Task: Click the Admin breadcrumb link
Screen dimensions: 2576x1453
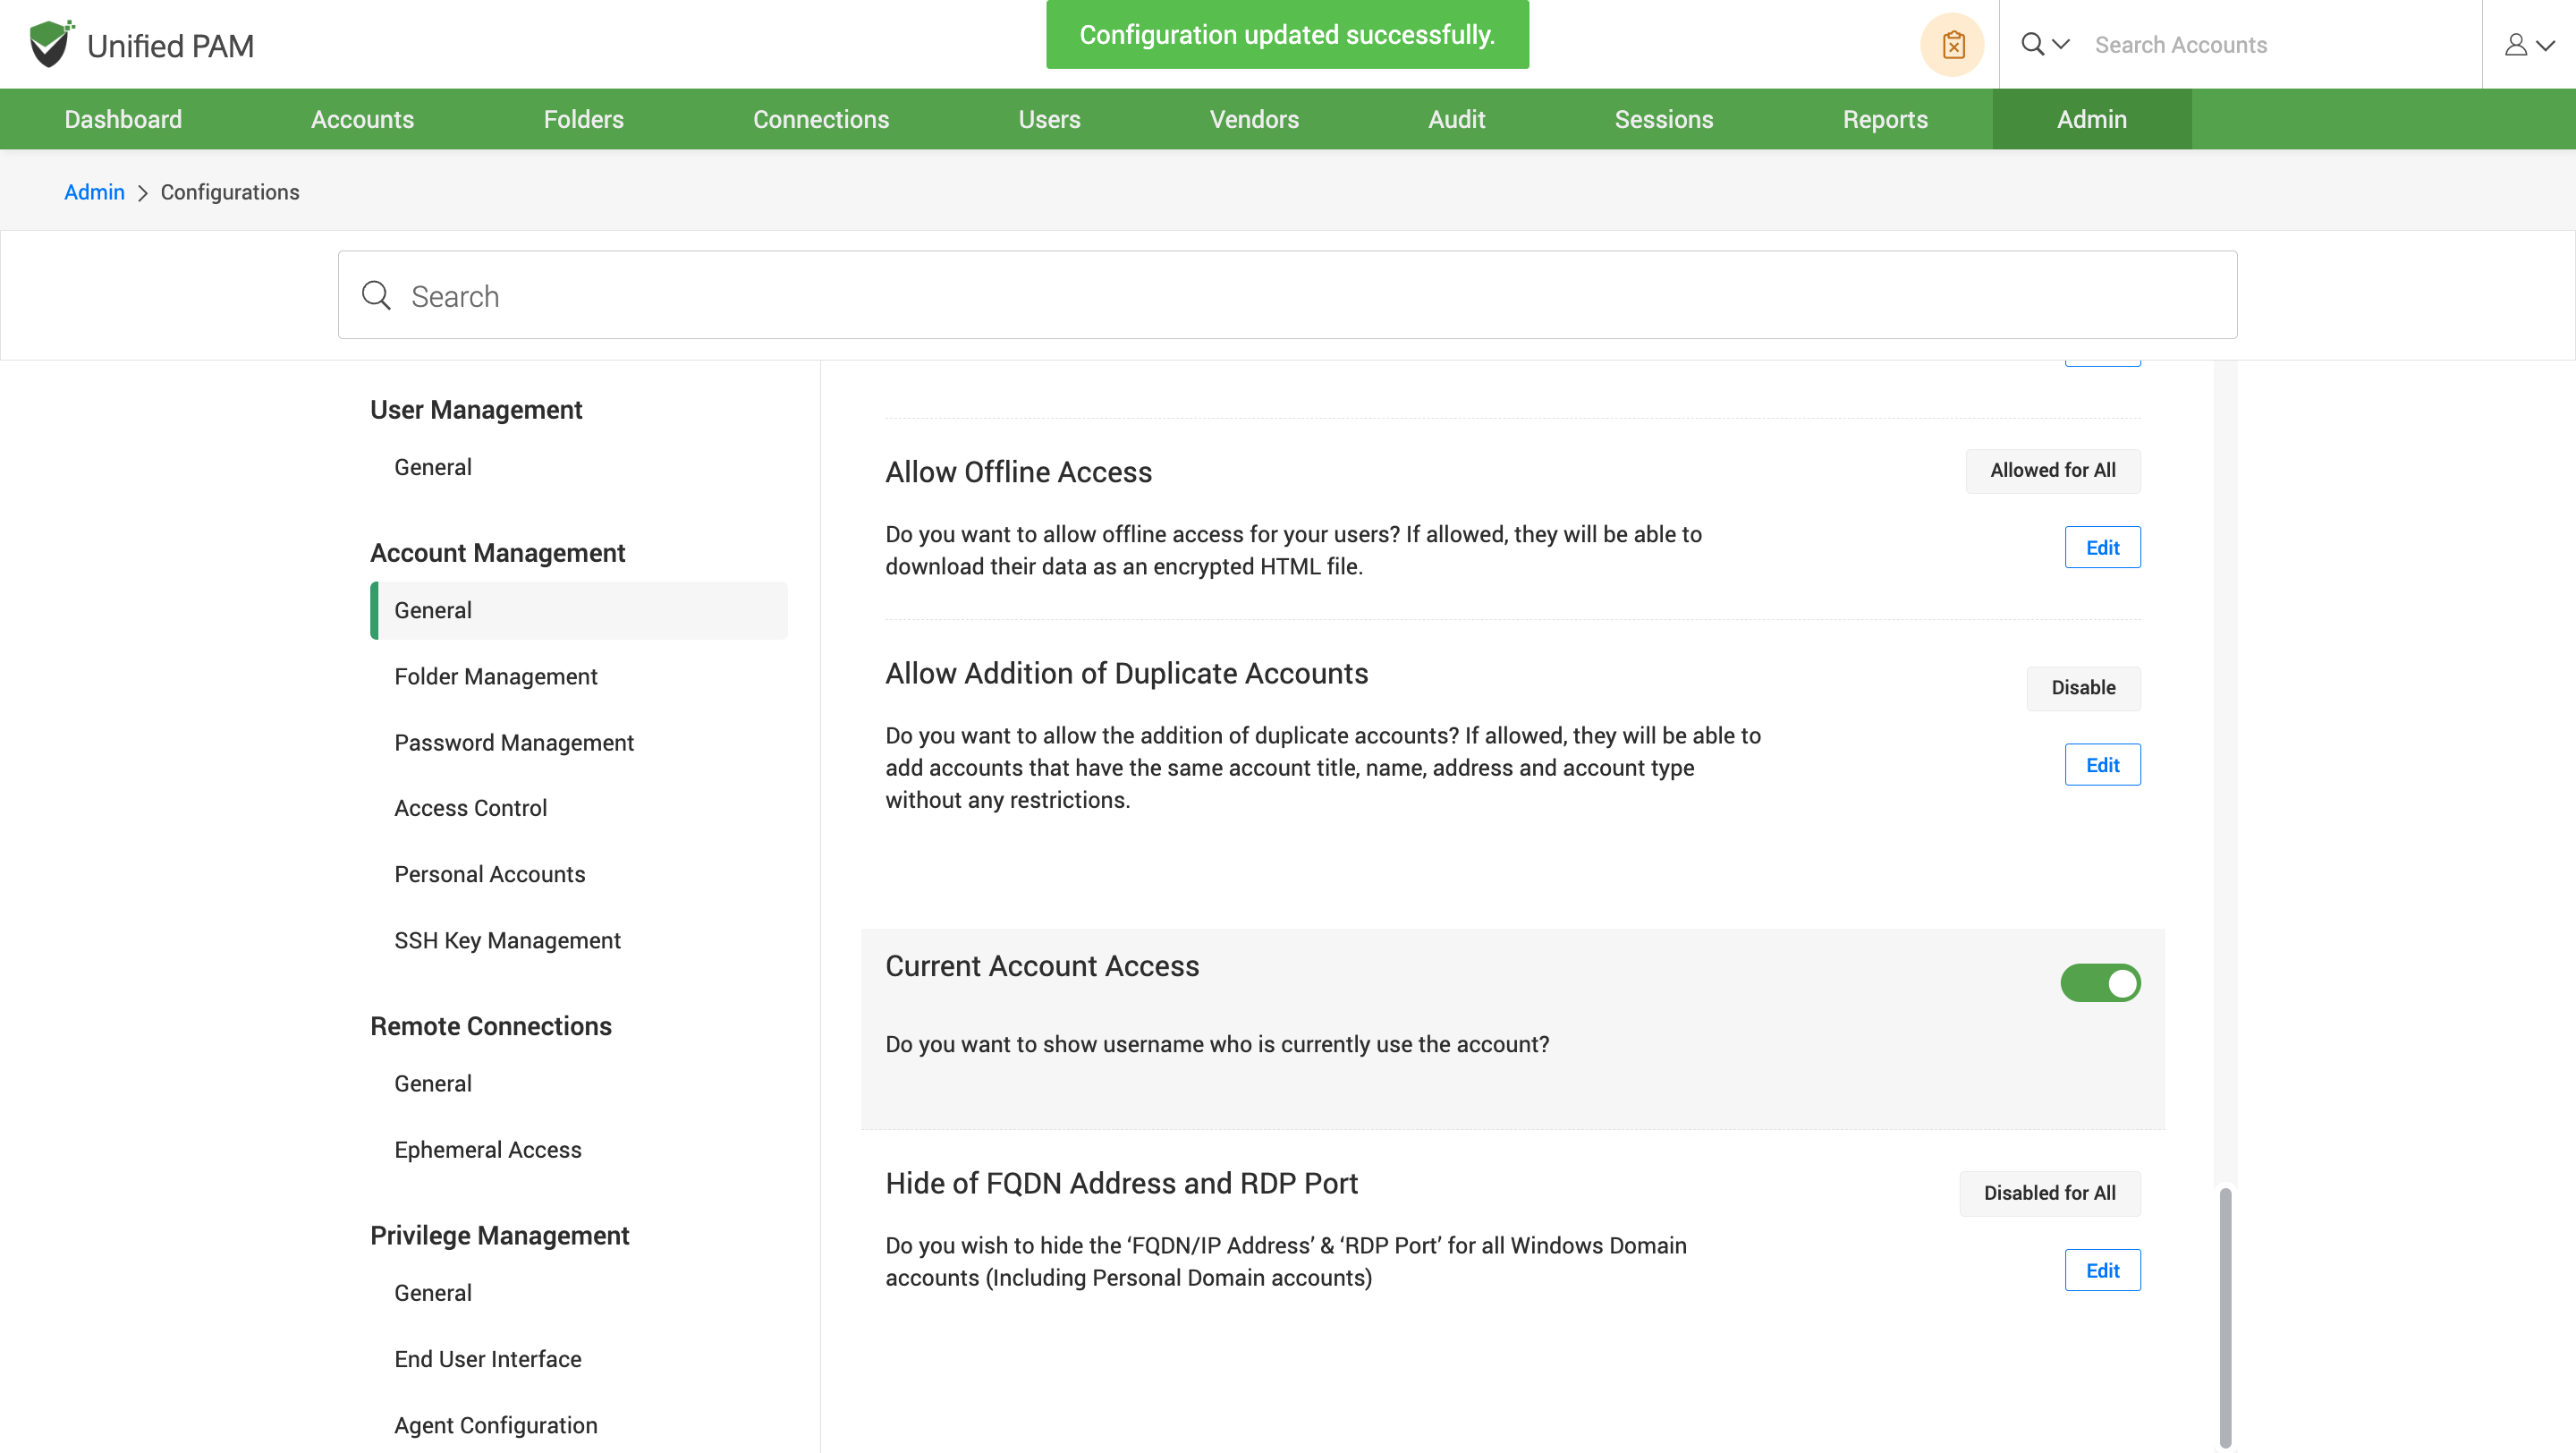Action: (94, 192)
